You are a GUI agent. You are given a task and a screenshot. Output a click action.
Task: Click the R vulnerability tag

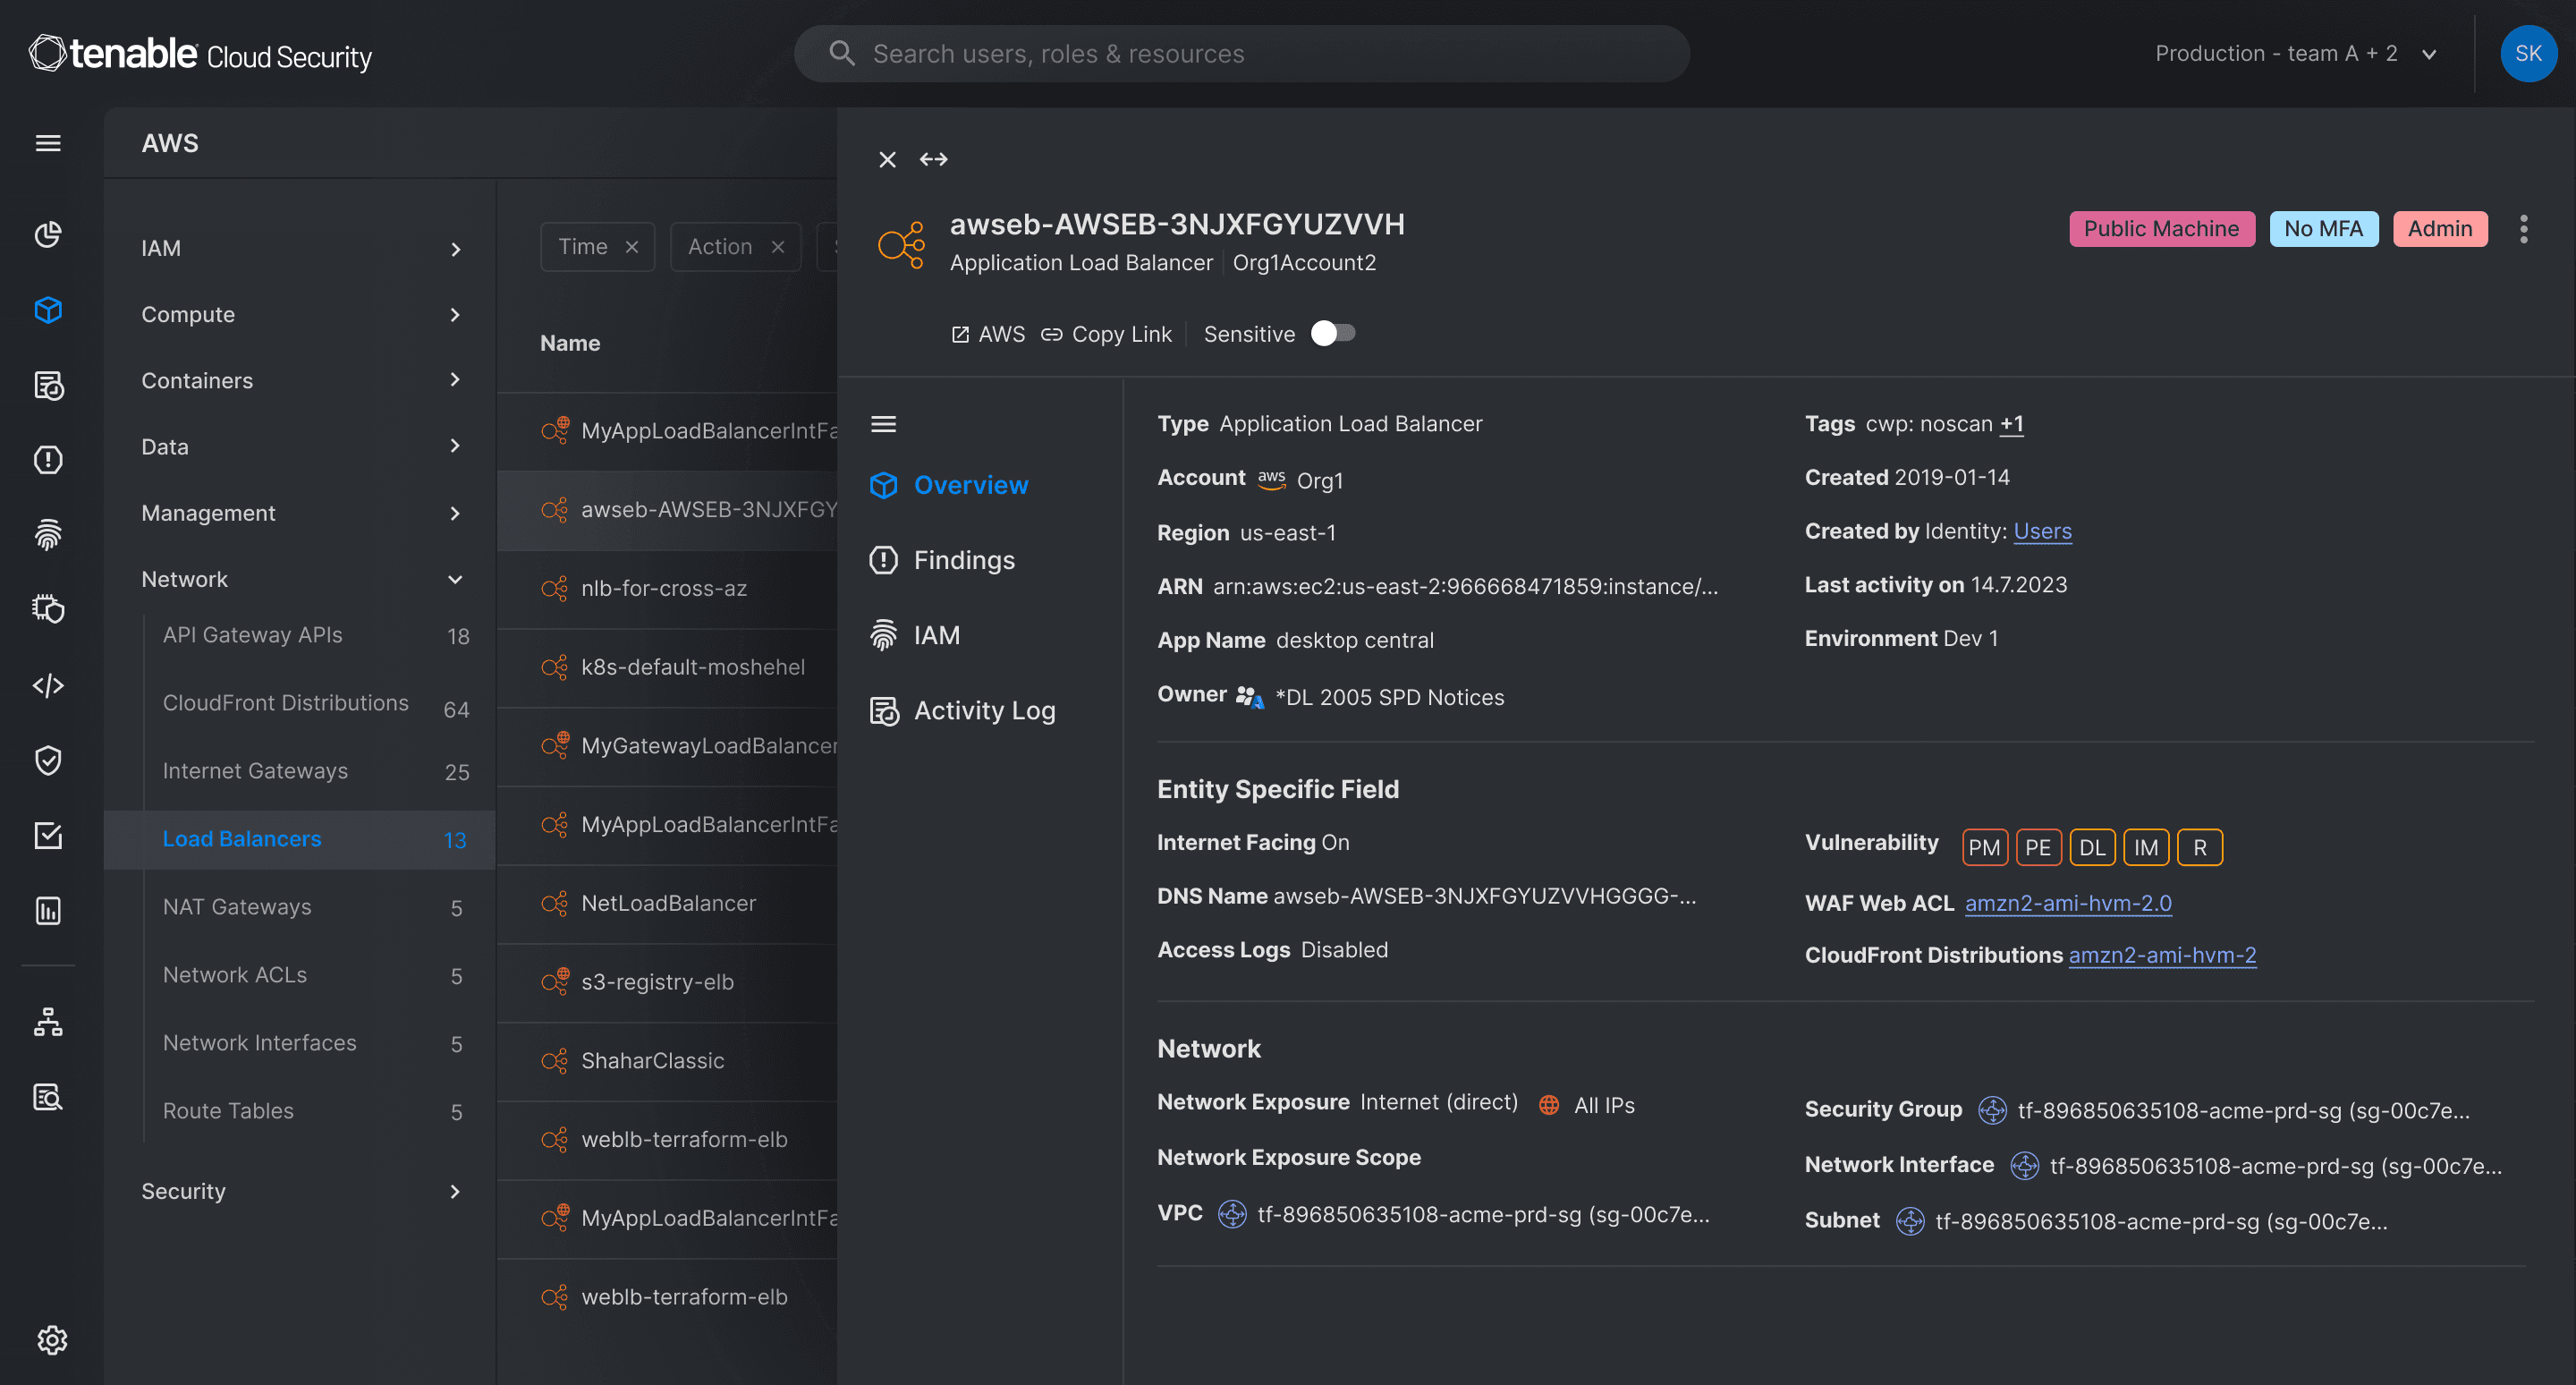pyautogui.click(x=2200, y=847)
